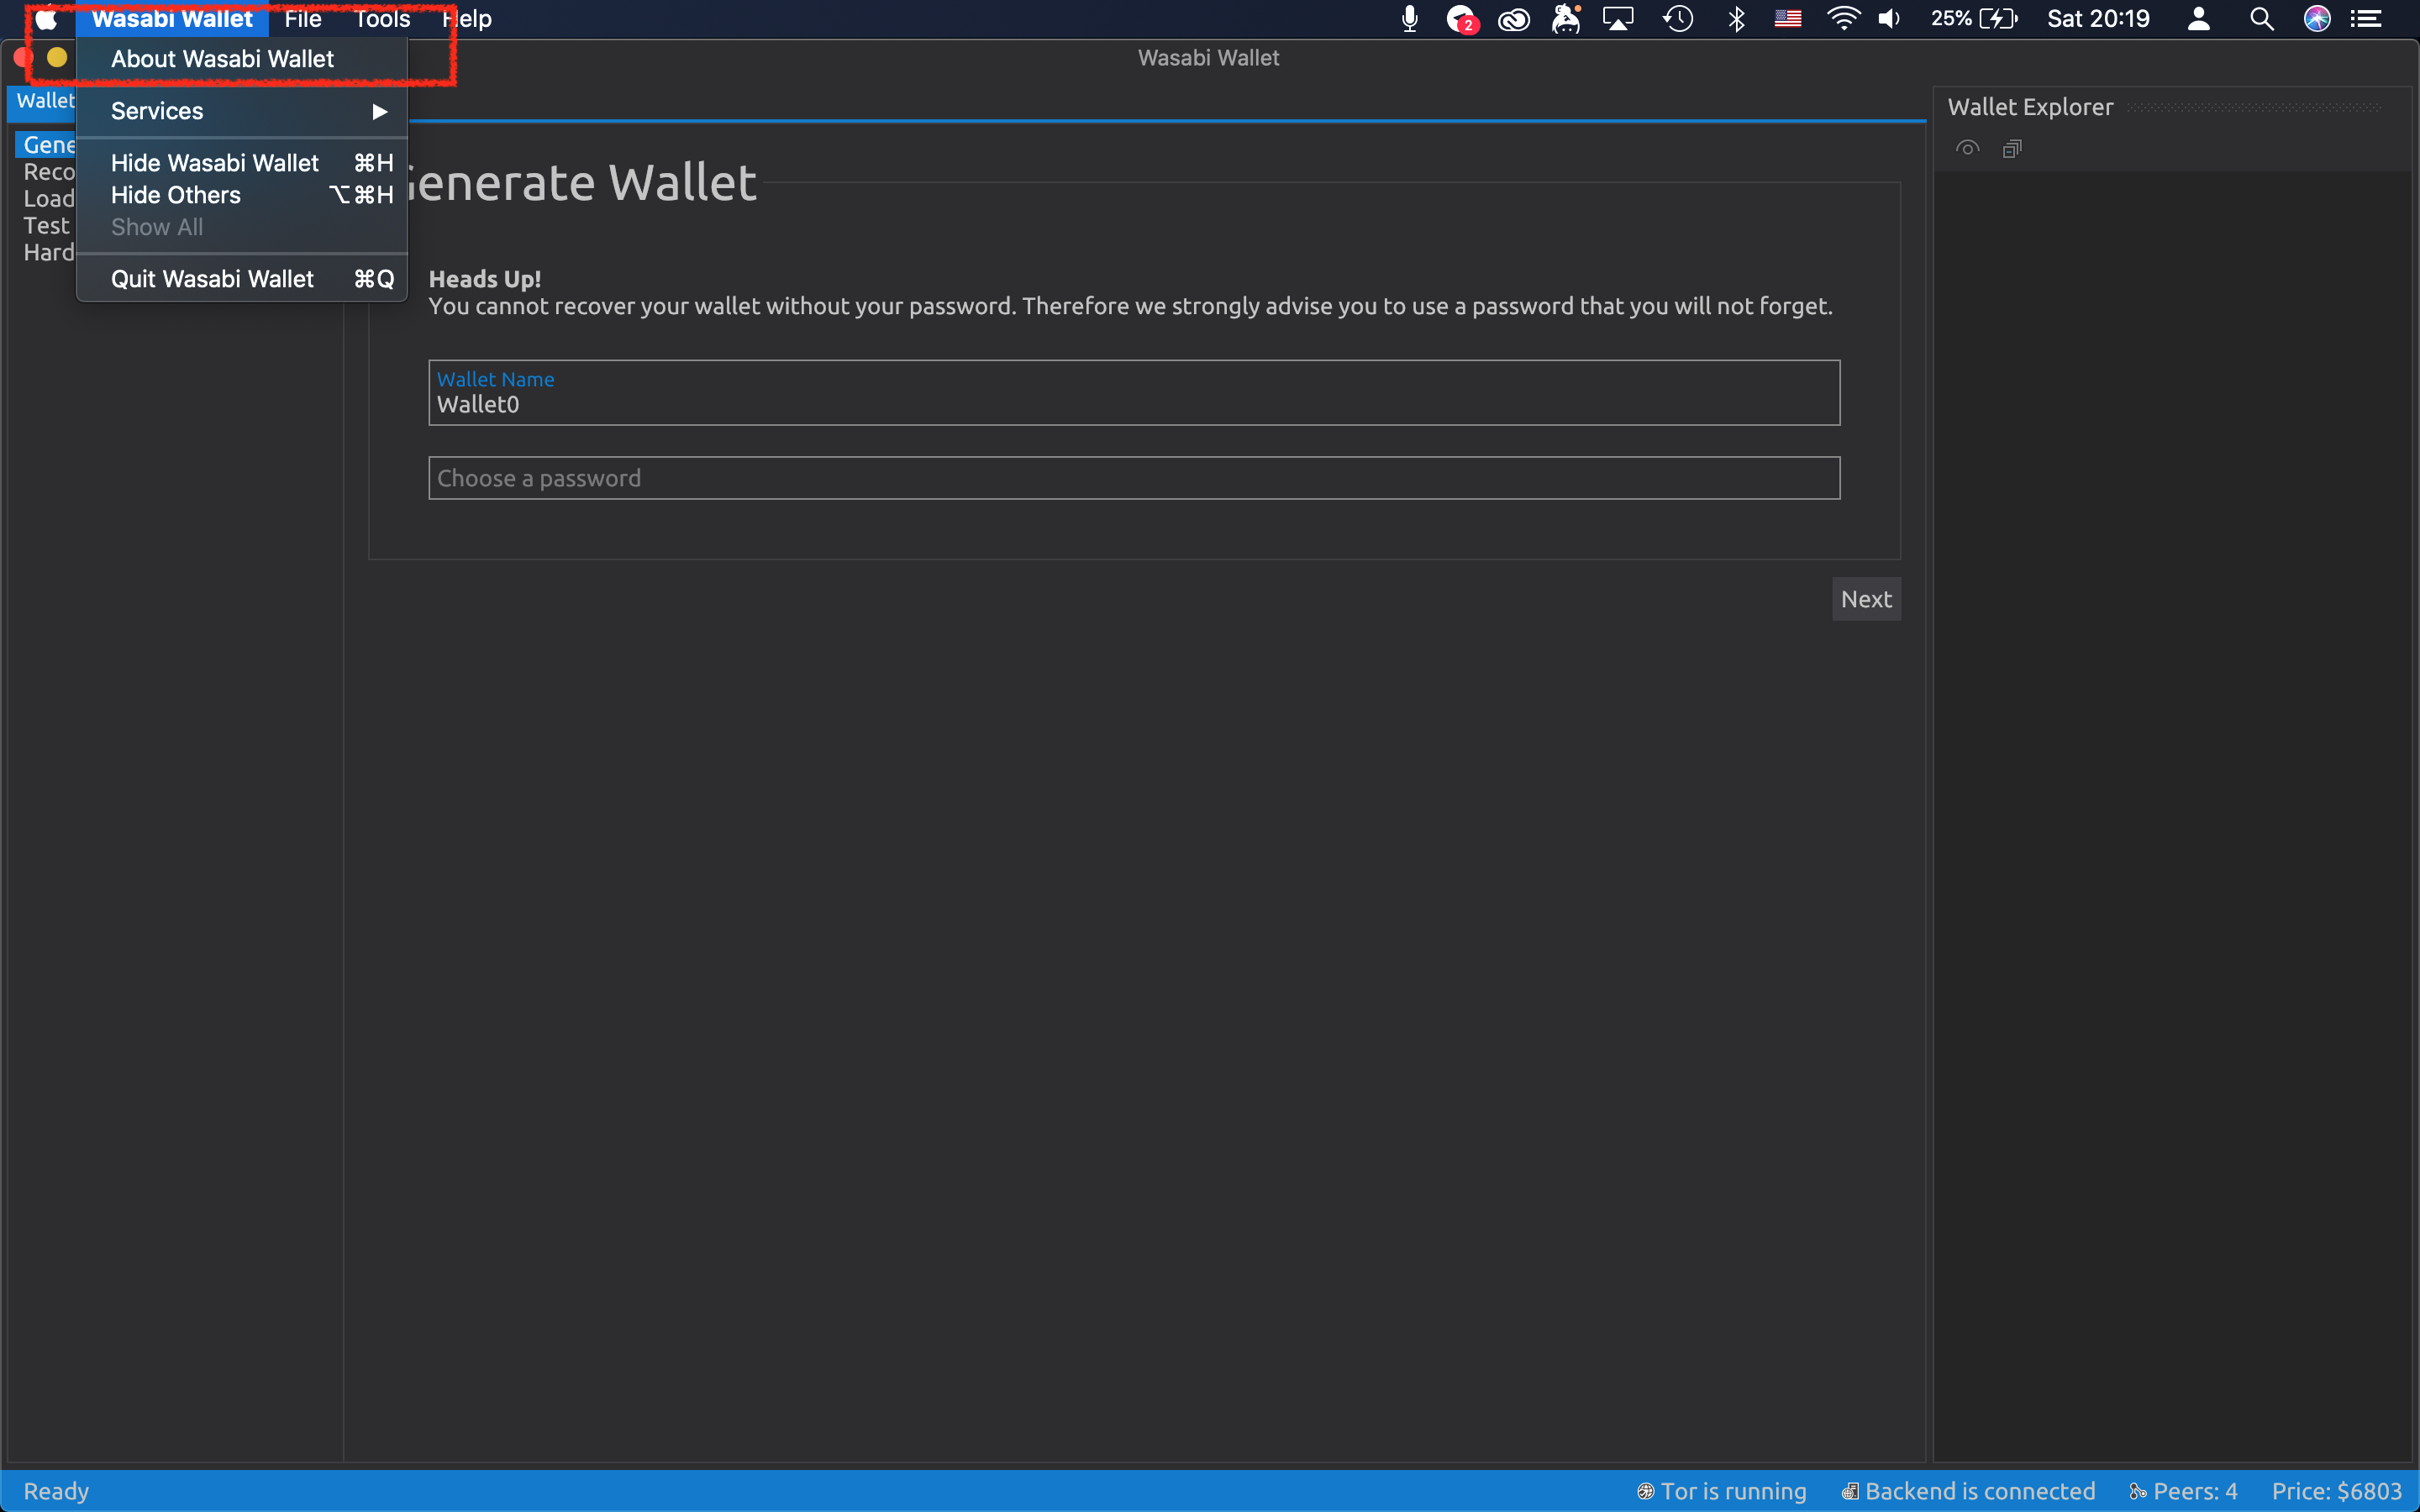Click the Price status text
The image size is (2420, 1512).
(2336, 1491)
